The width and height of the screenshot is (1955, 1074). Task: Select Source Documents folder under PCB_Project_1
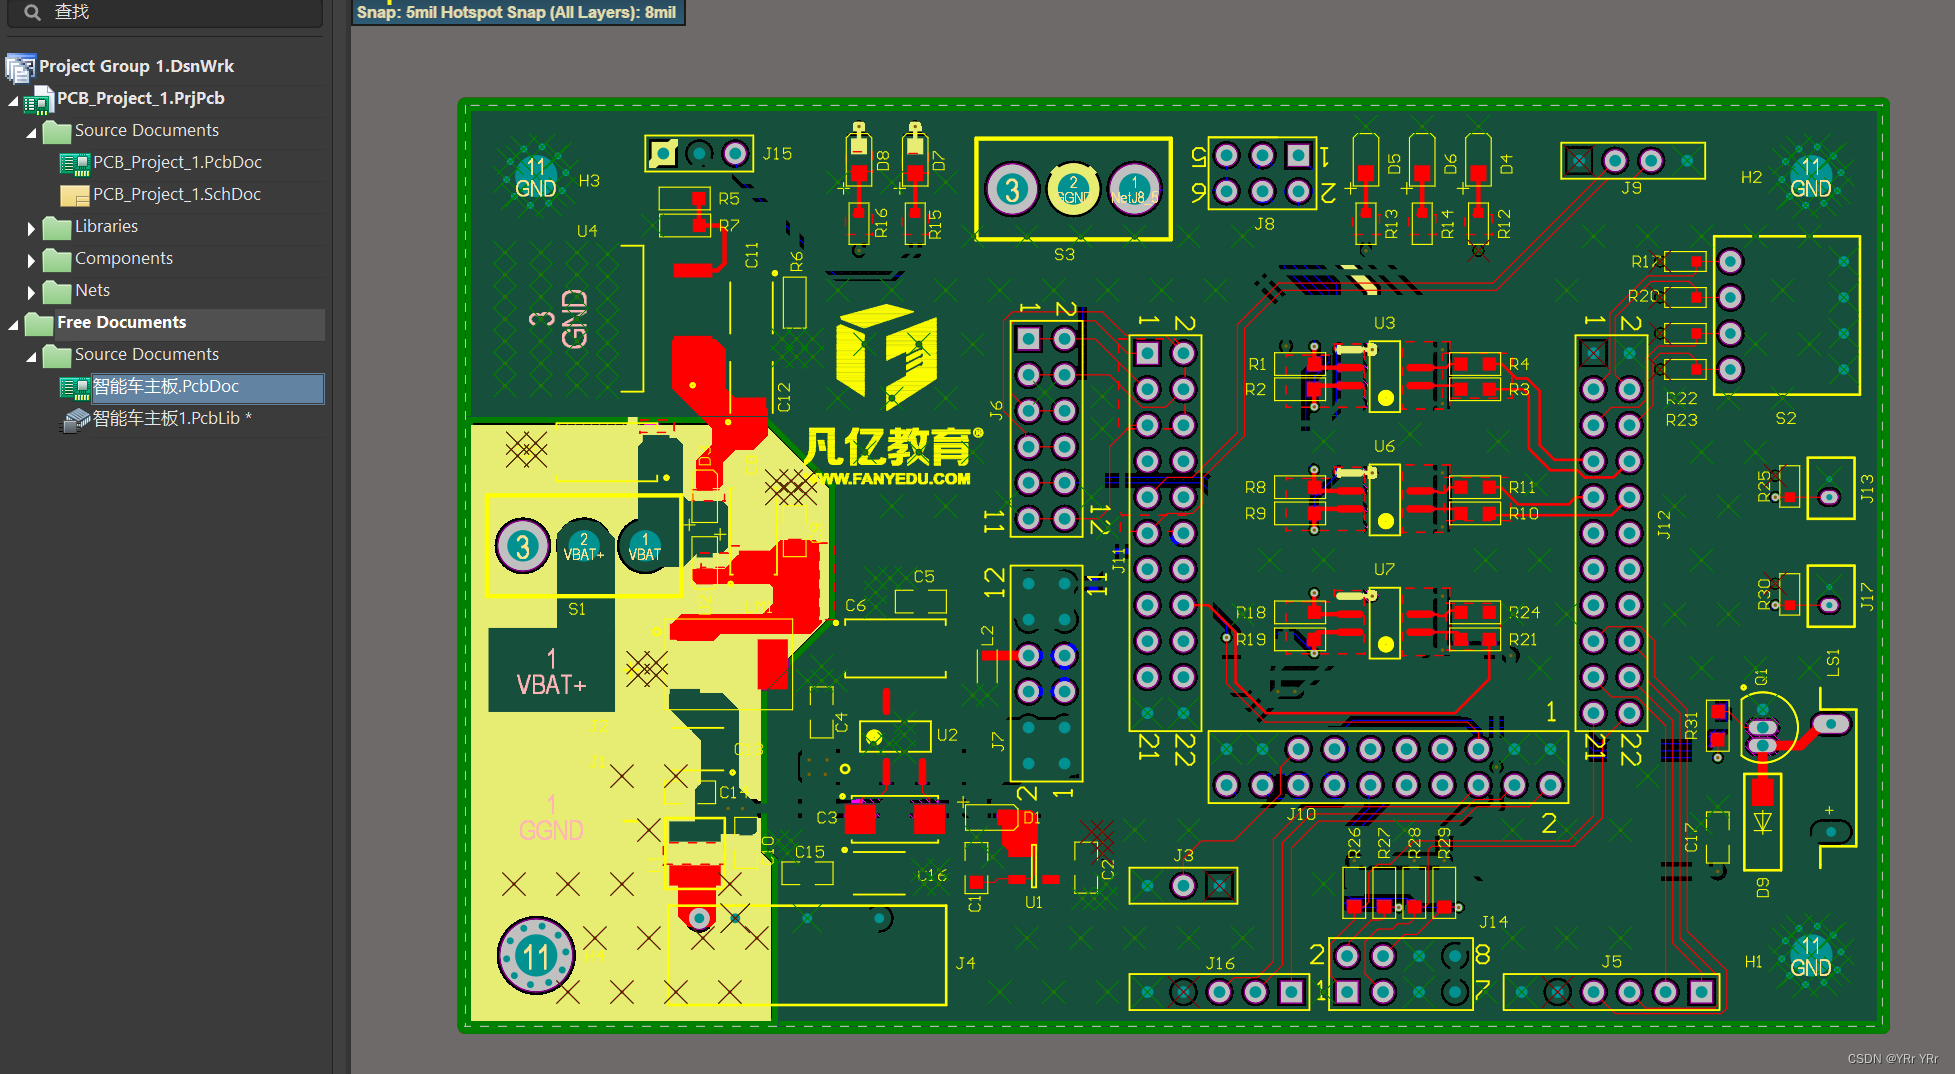coord(147,130)
